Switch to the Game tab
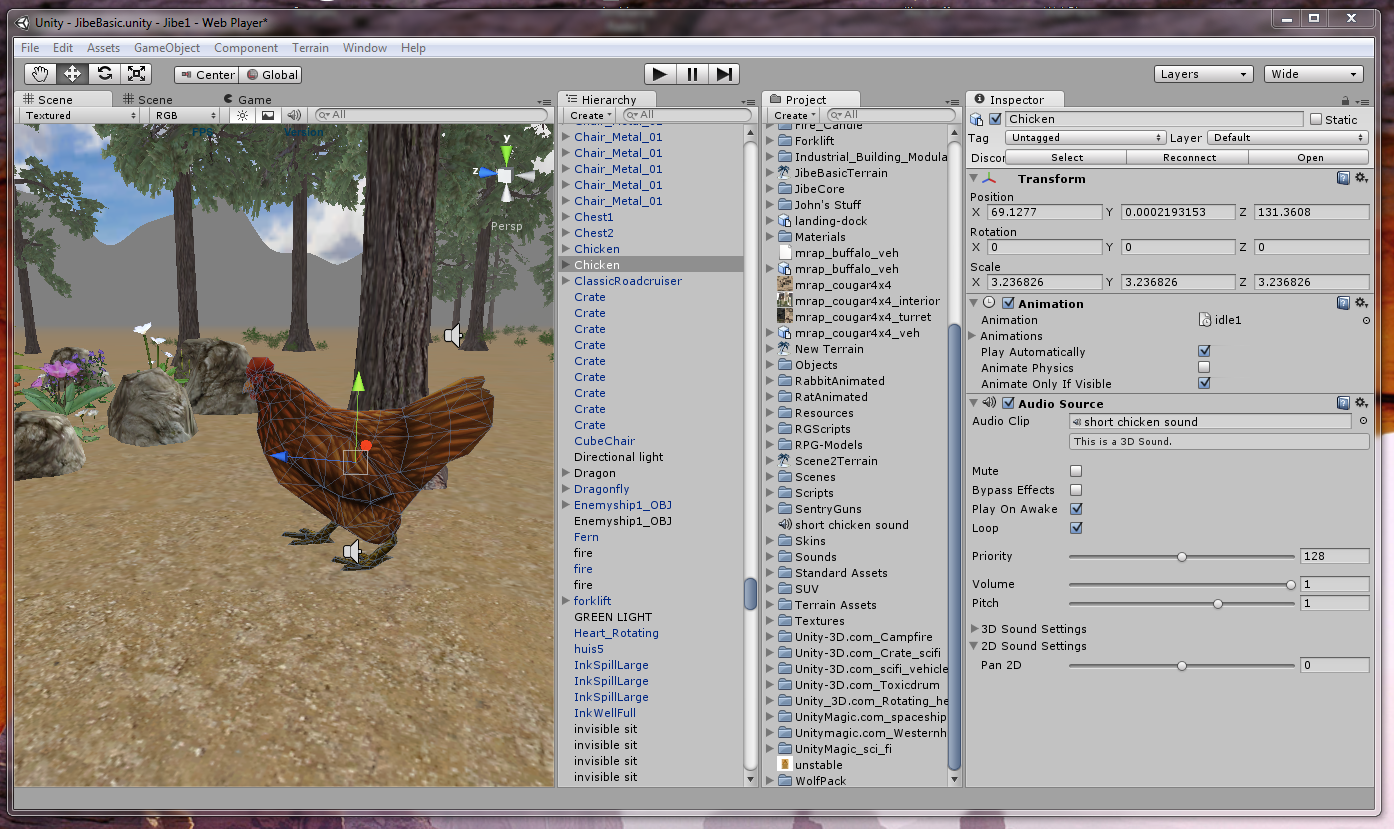The height and width of the screenshot is (829, 1394). click(254, 99)
